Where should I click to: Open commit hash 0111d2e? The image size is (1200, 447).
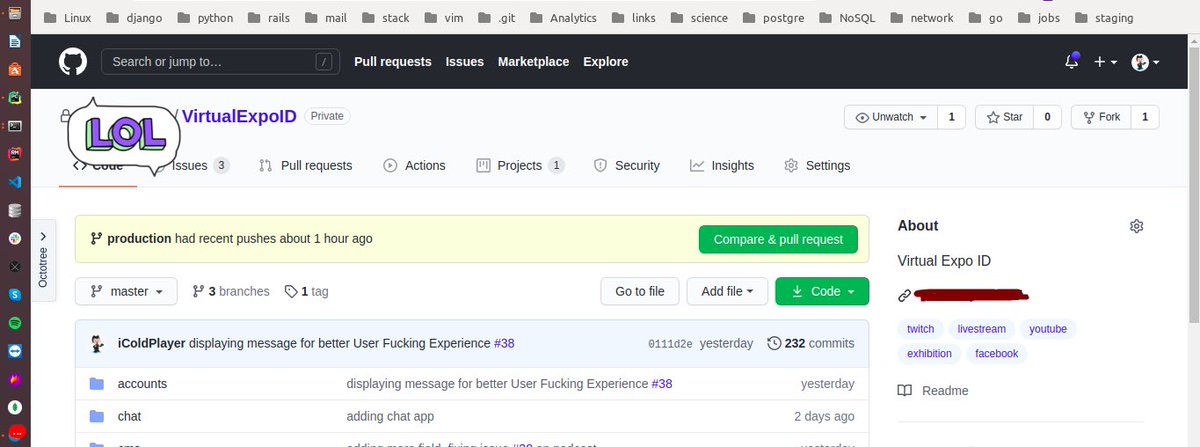tap(670, 344)
